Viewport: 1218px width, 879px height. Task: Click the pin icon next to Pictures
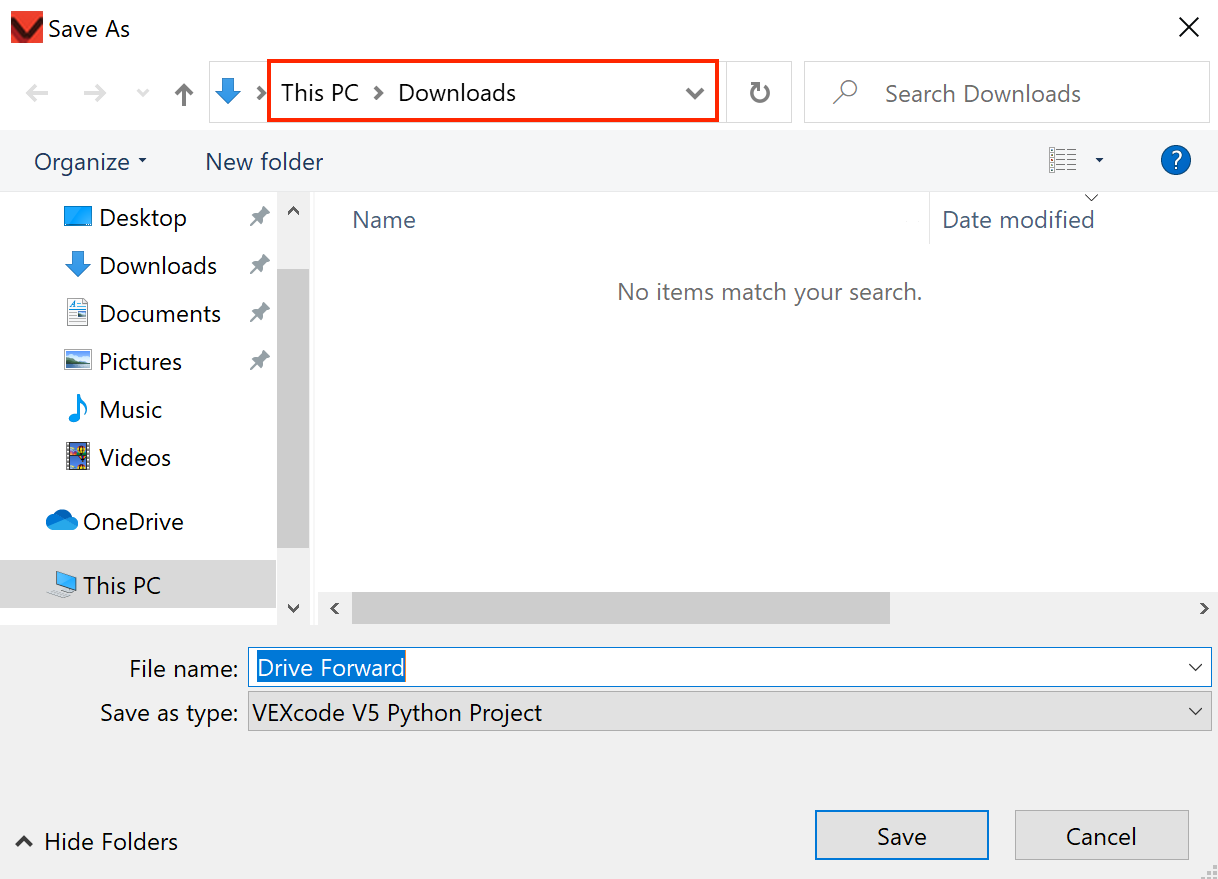pyautogui.click(x=259, y=361)
